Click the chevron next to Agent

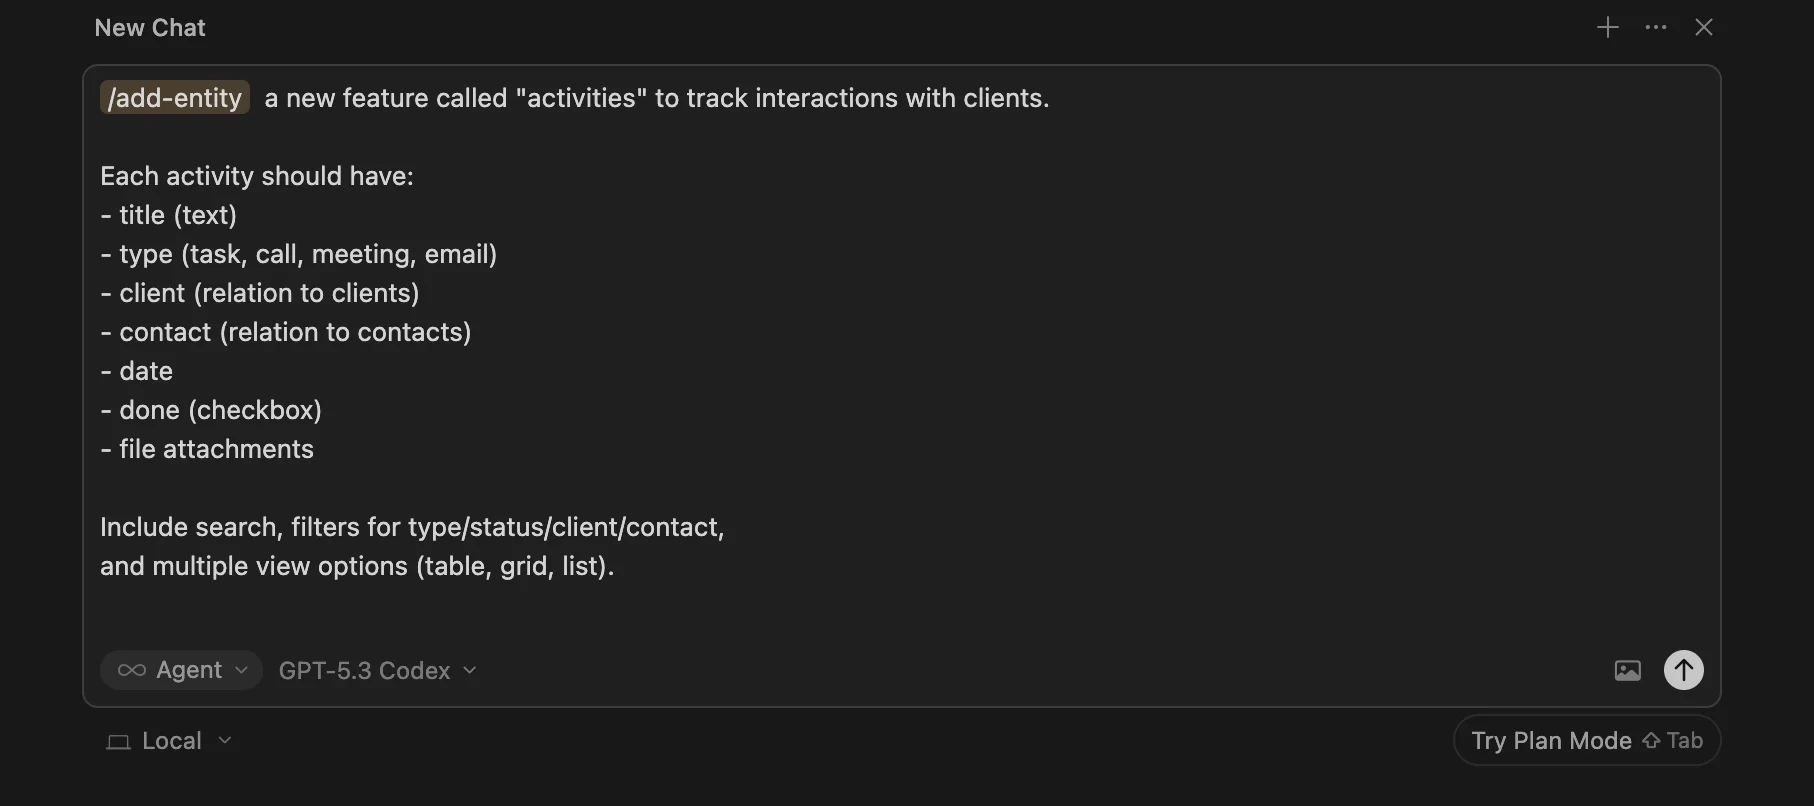point(241,671)
